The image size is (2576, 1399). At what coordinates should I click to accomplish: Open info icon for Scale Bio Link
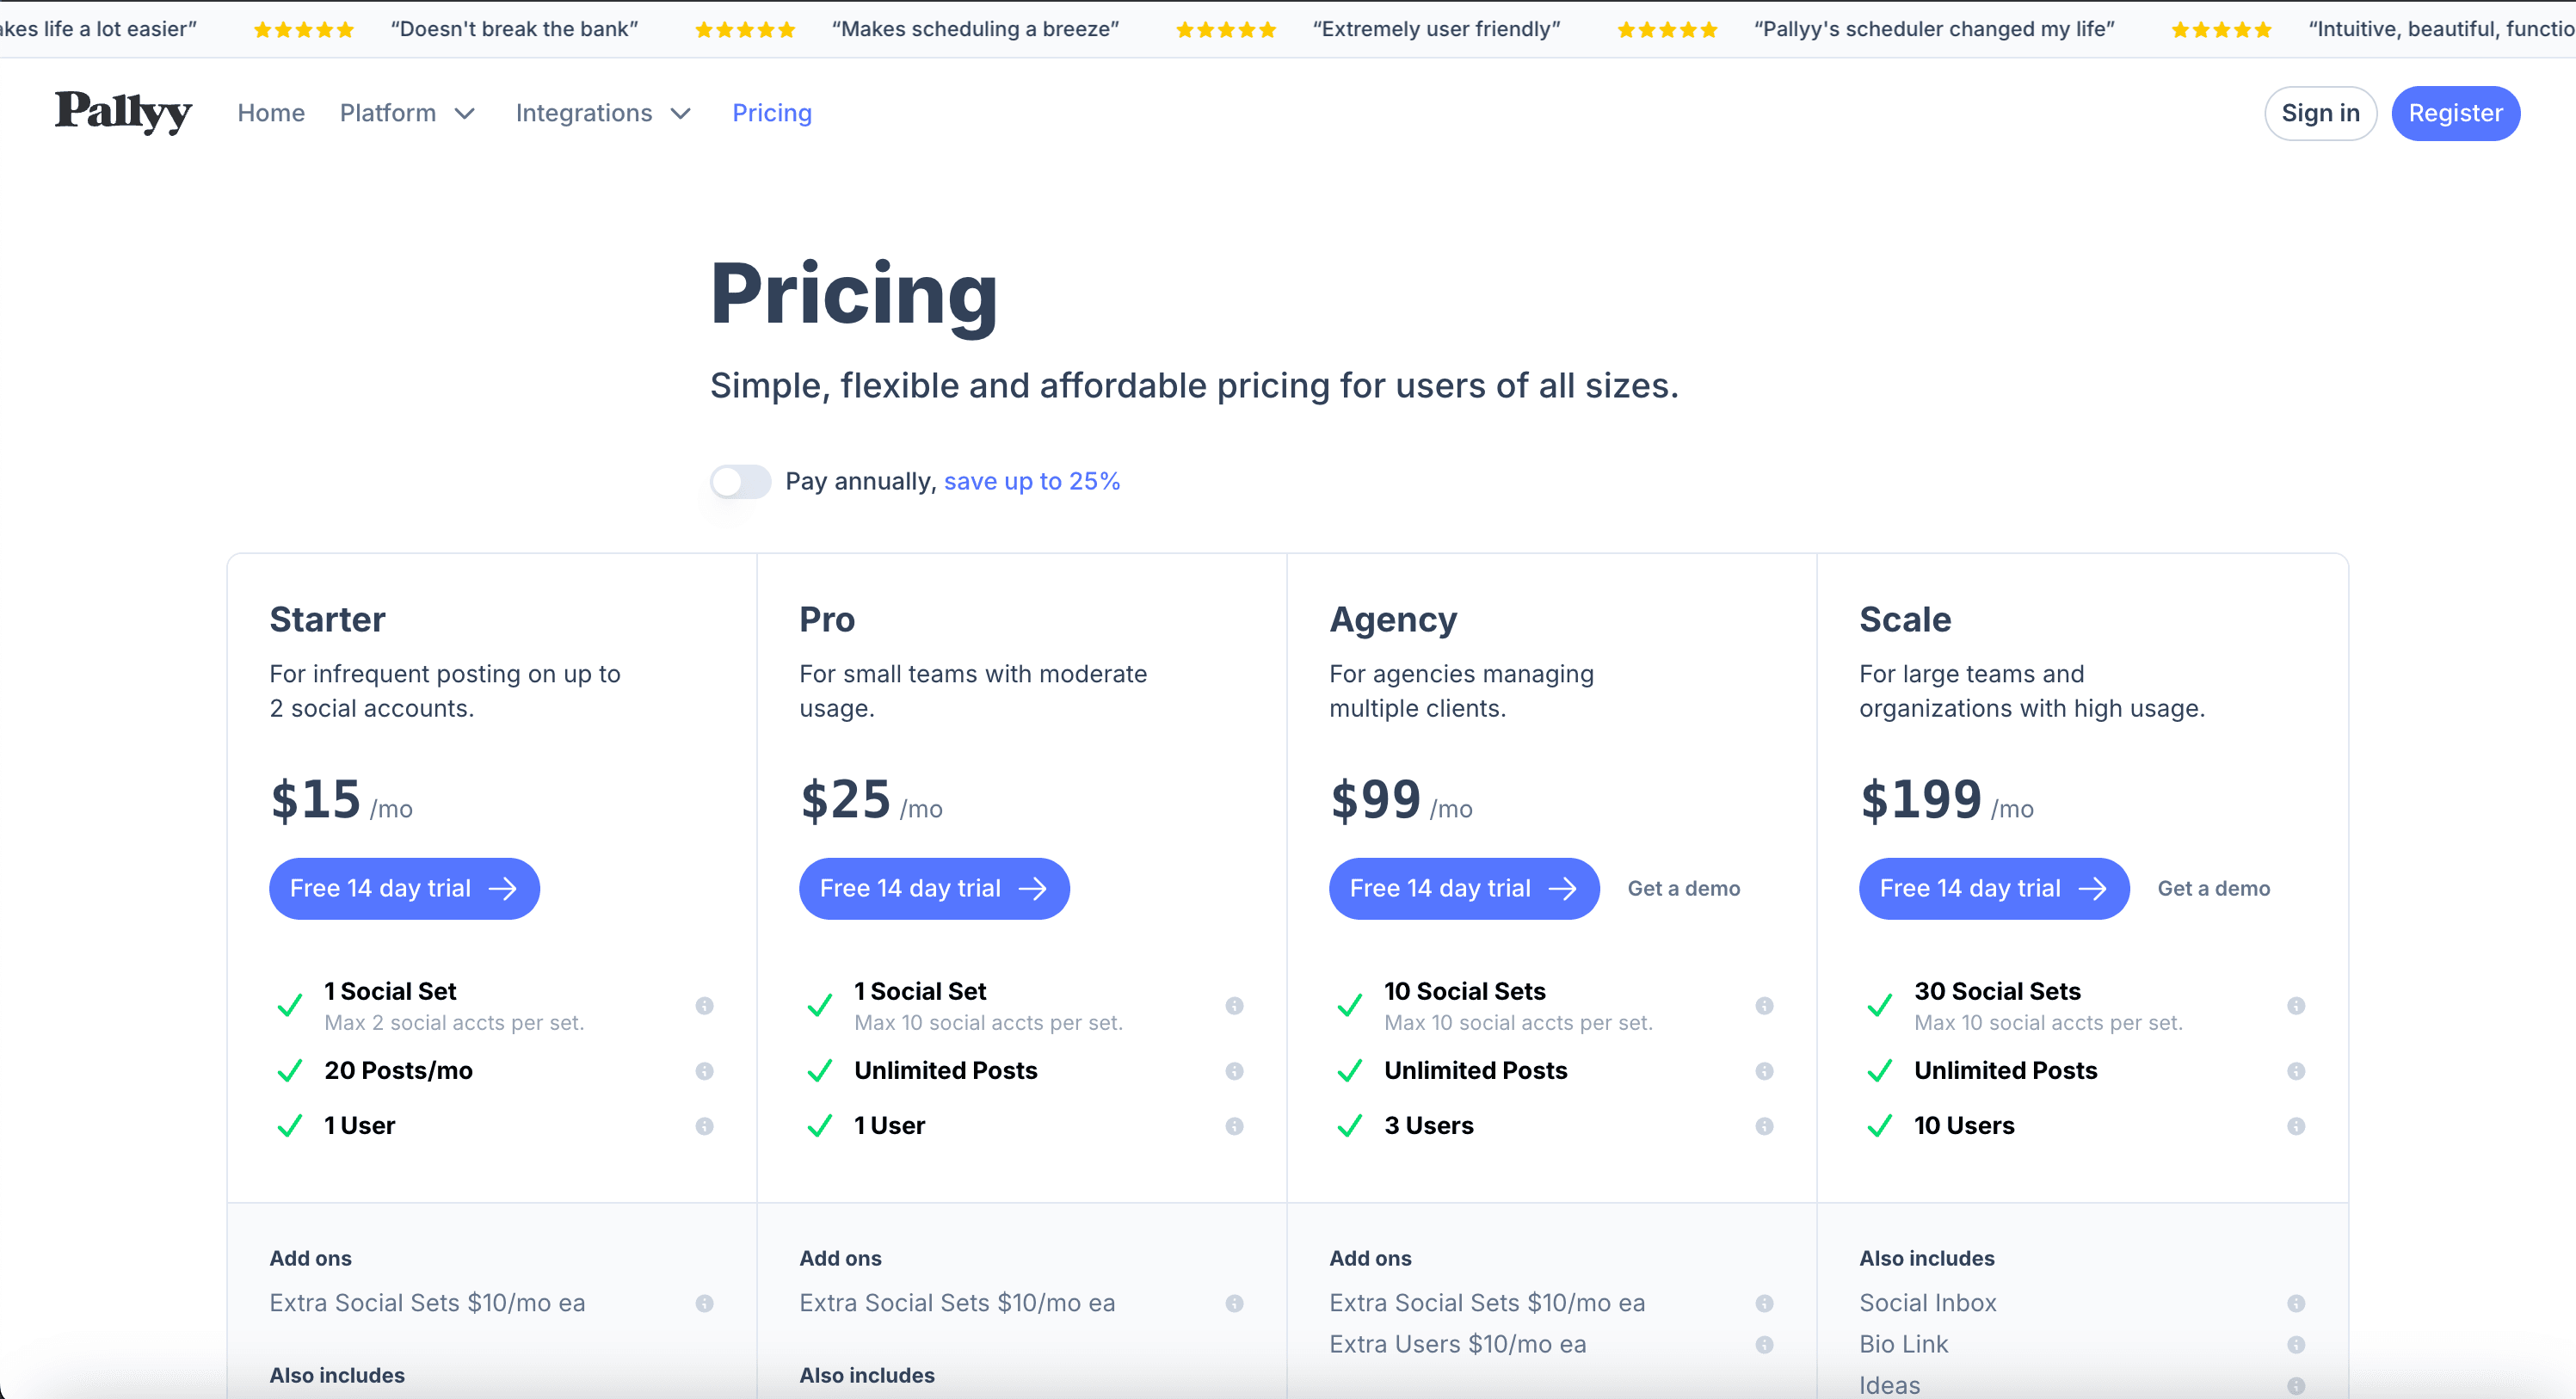(2296, 1345)
